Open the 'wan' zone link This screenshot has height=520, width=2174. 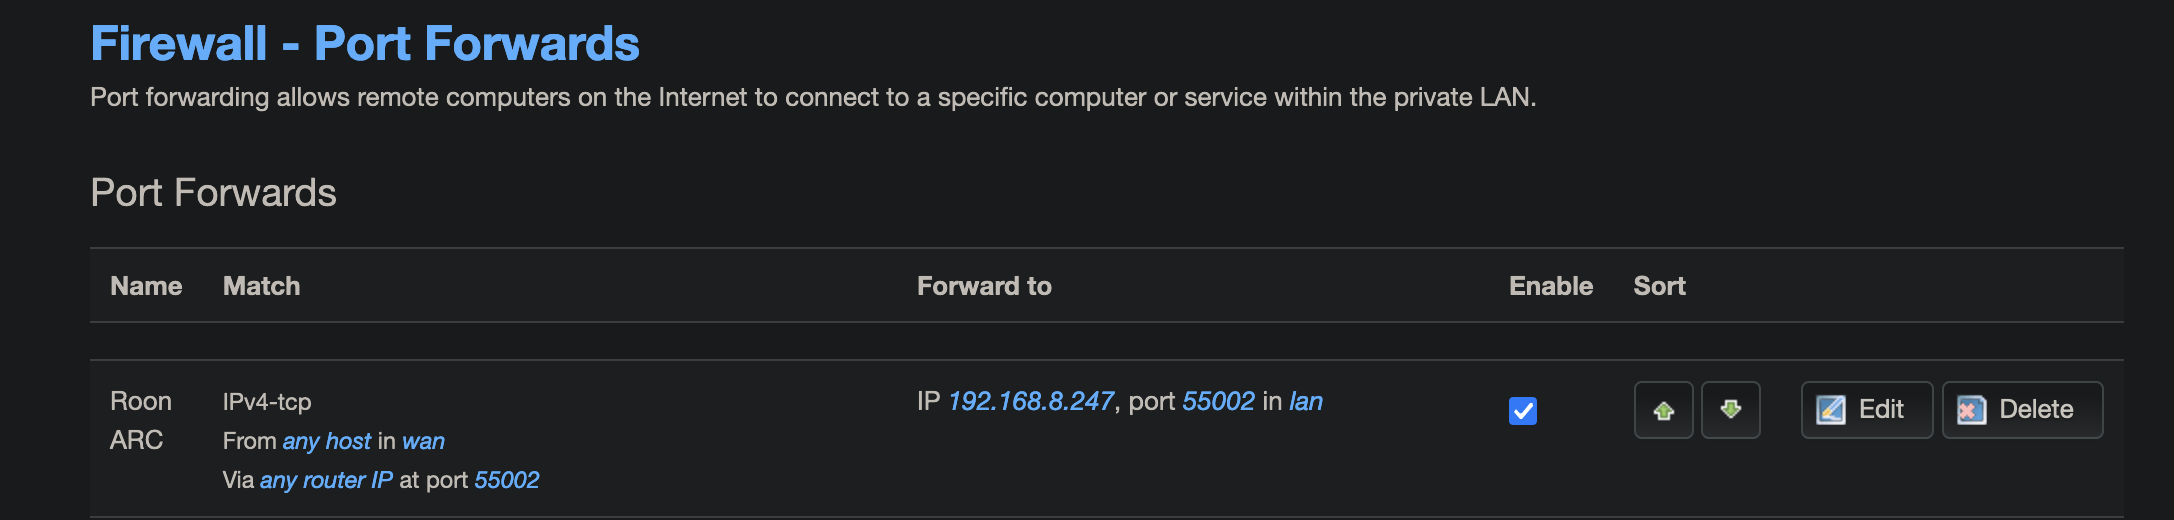[423, 441]
